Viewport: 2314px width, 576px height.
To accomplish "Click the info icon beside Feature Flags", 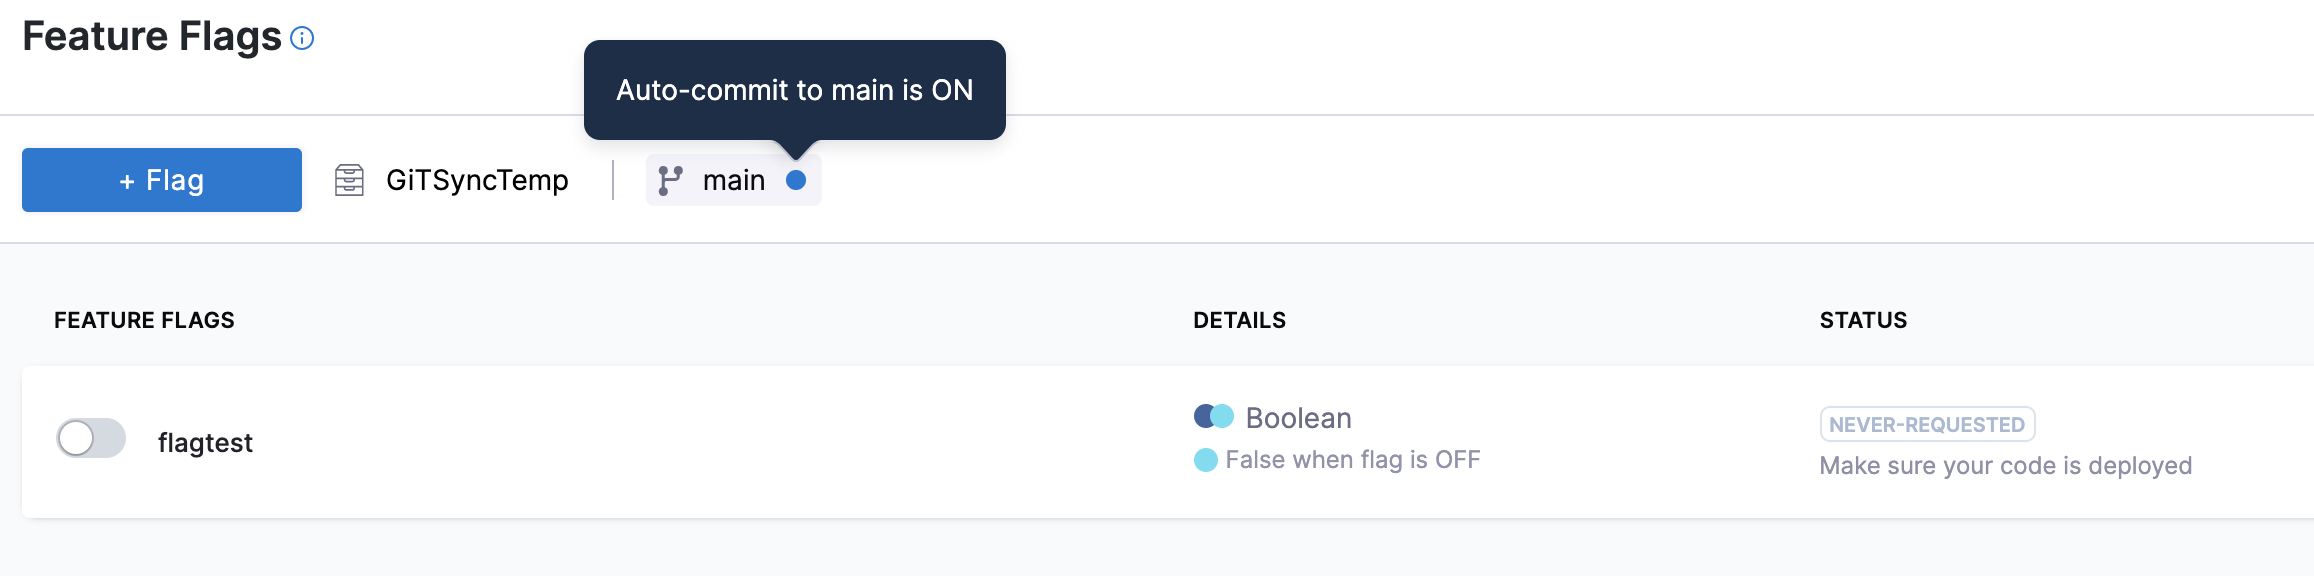I will coord(302,38).
